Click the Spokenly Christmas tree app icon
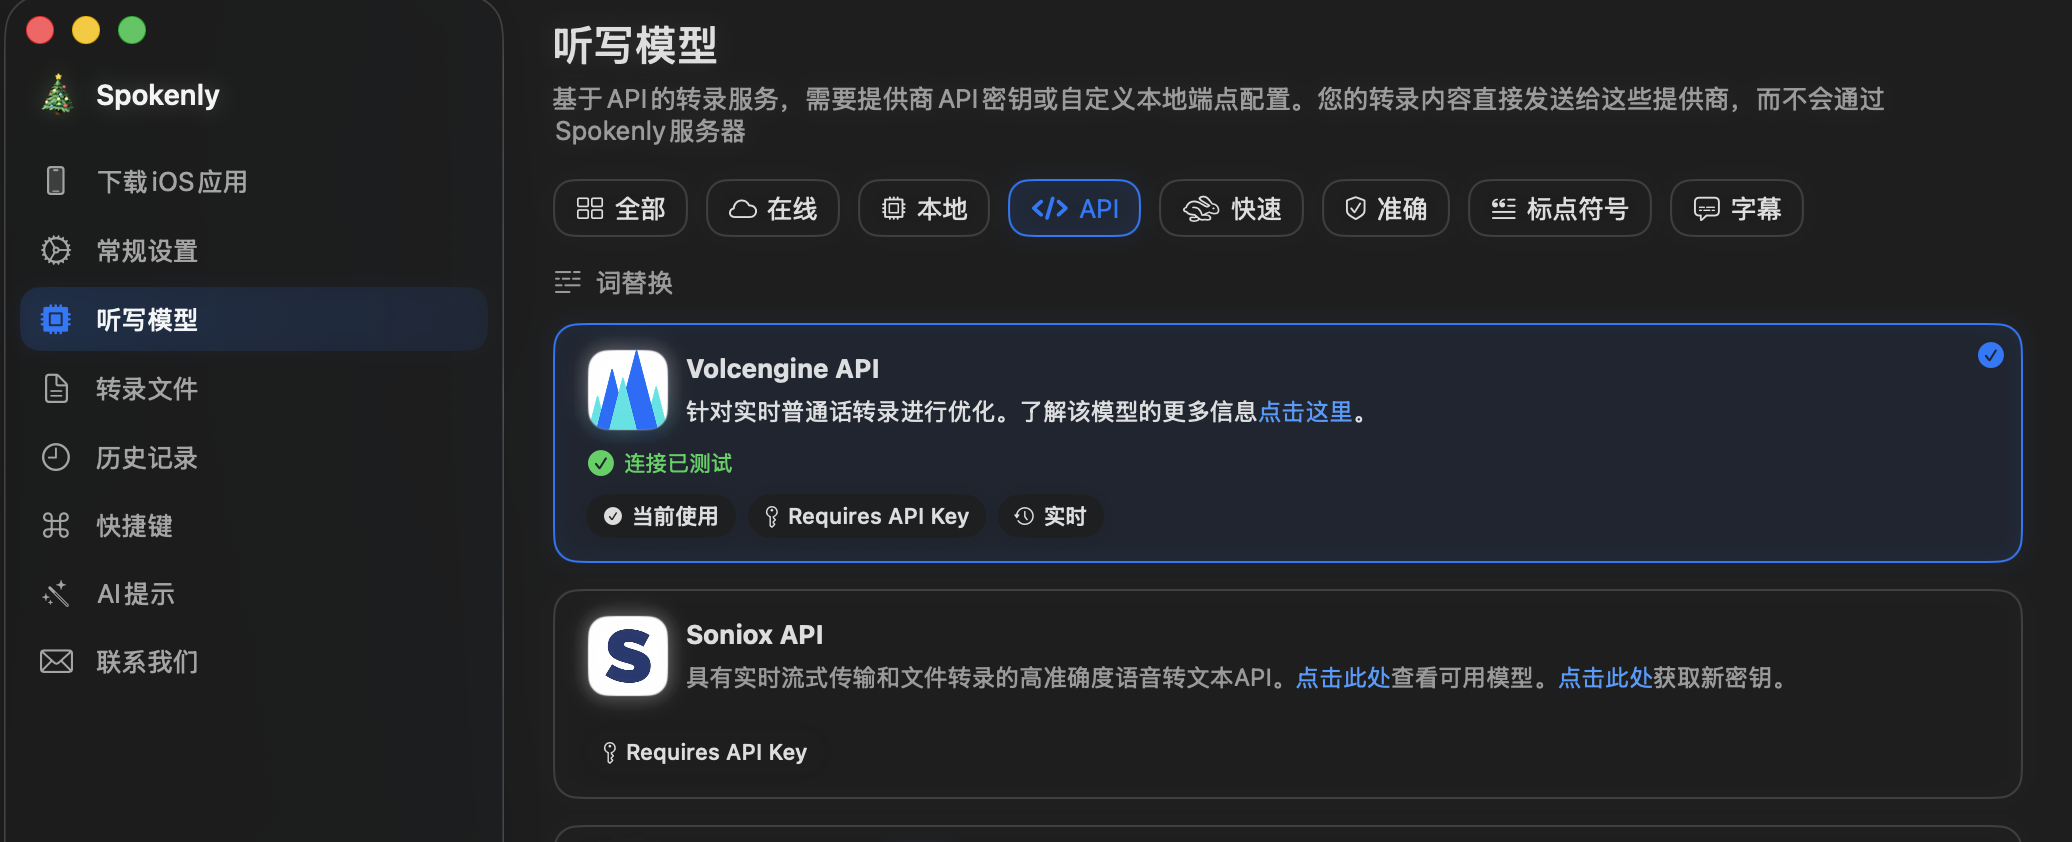 pyautogui.click(x=58, y=95)
